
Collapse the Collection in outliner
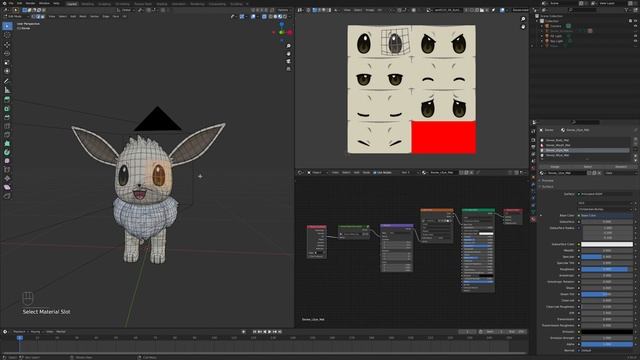coord(538,21)
